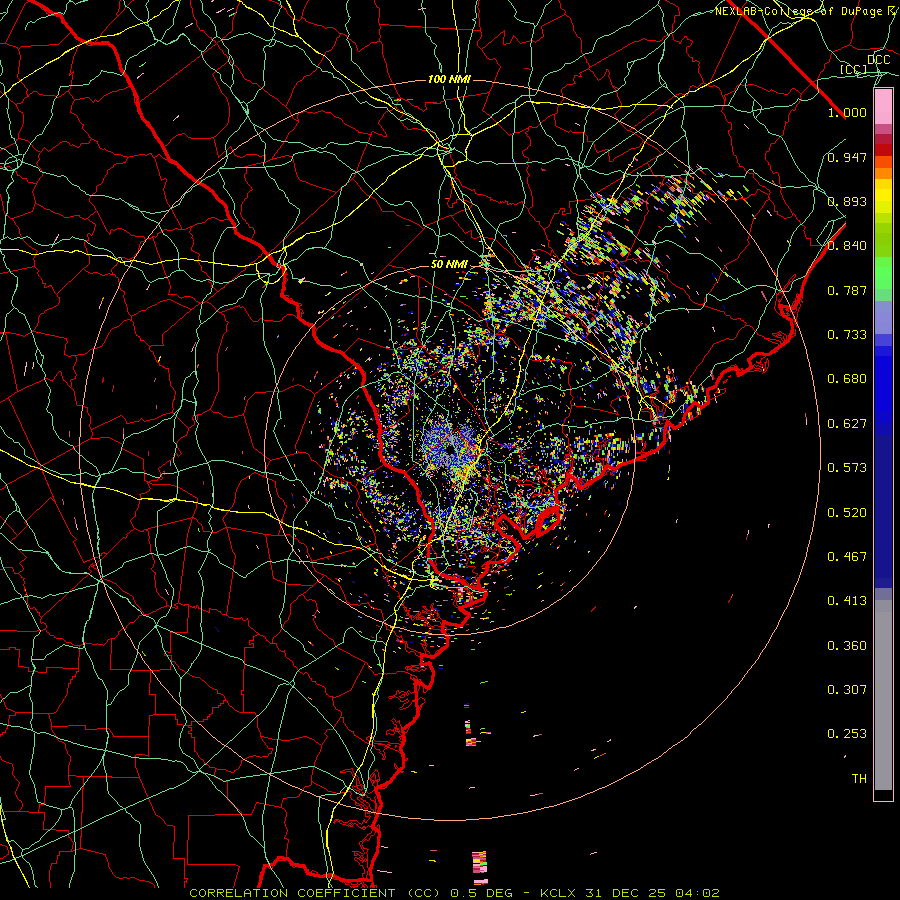Click the 0.520 color scale value

click(847, 513)
